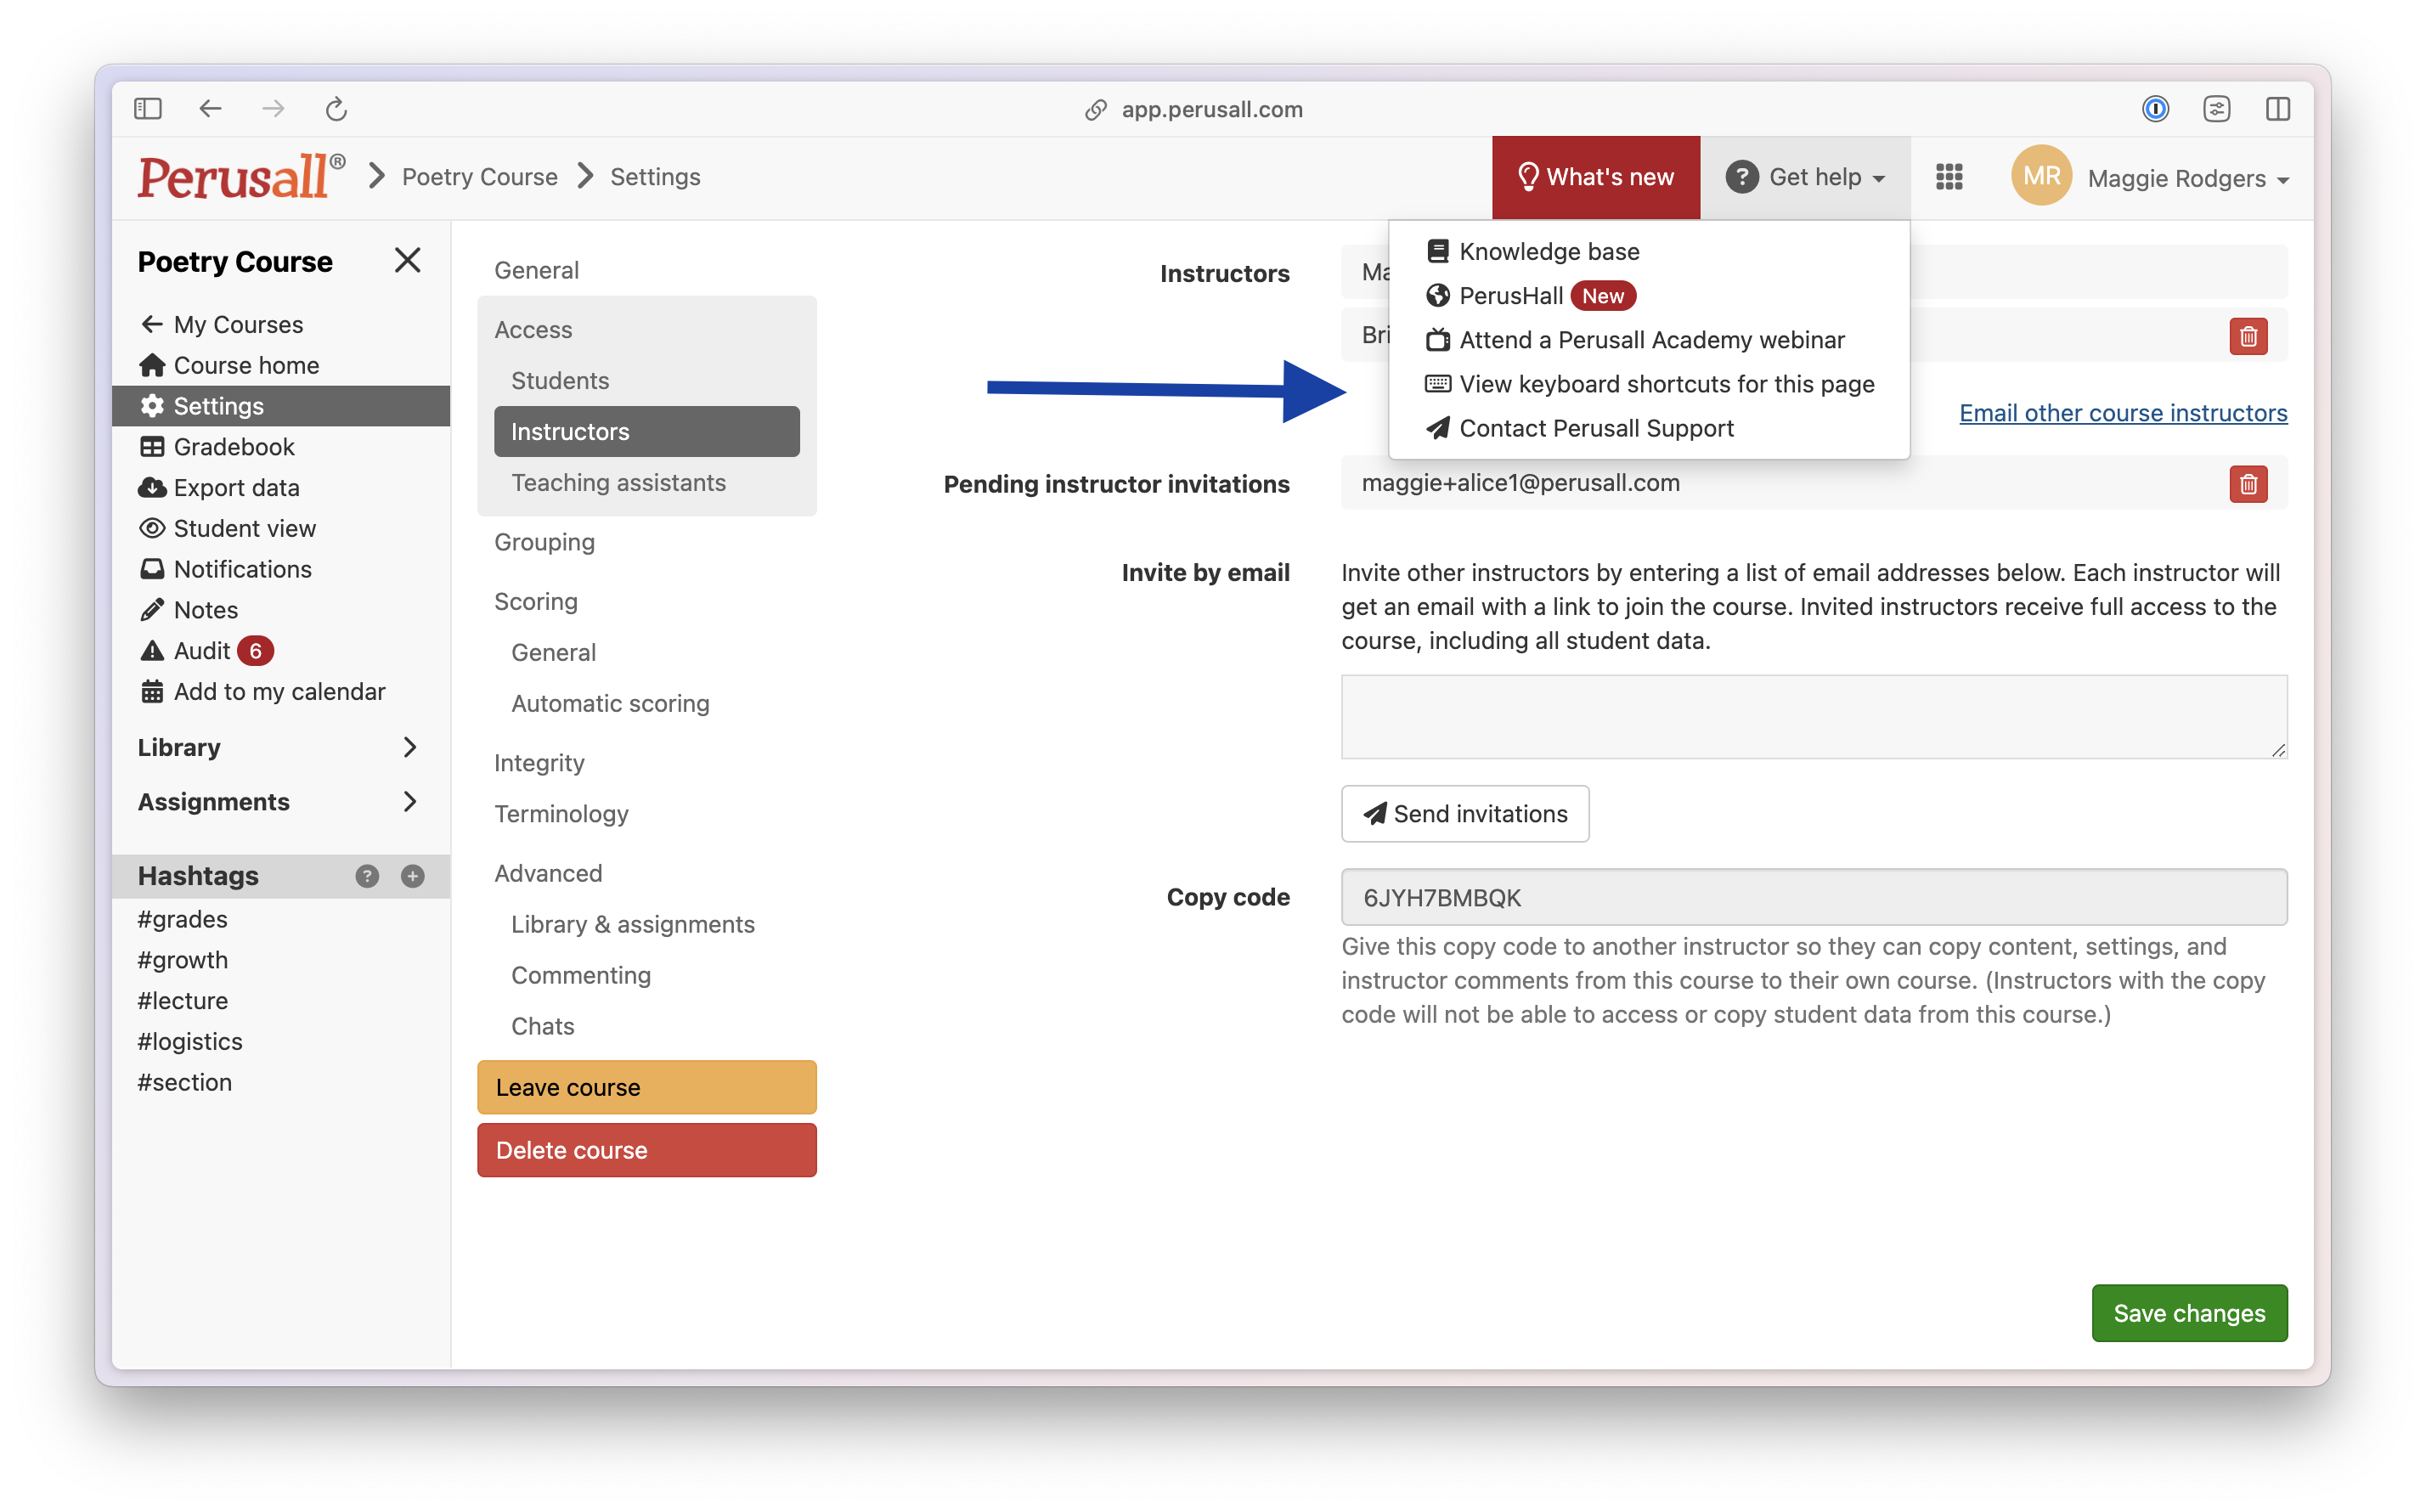The width and height of the screenshot is (2426, 1512).
Task: Toggle the browser sidebar icon
Action: [x=148, y=109]
